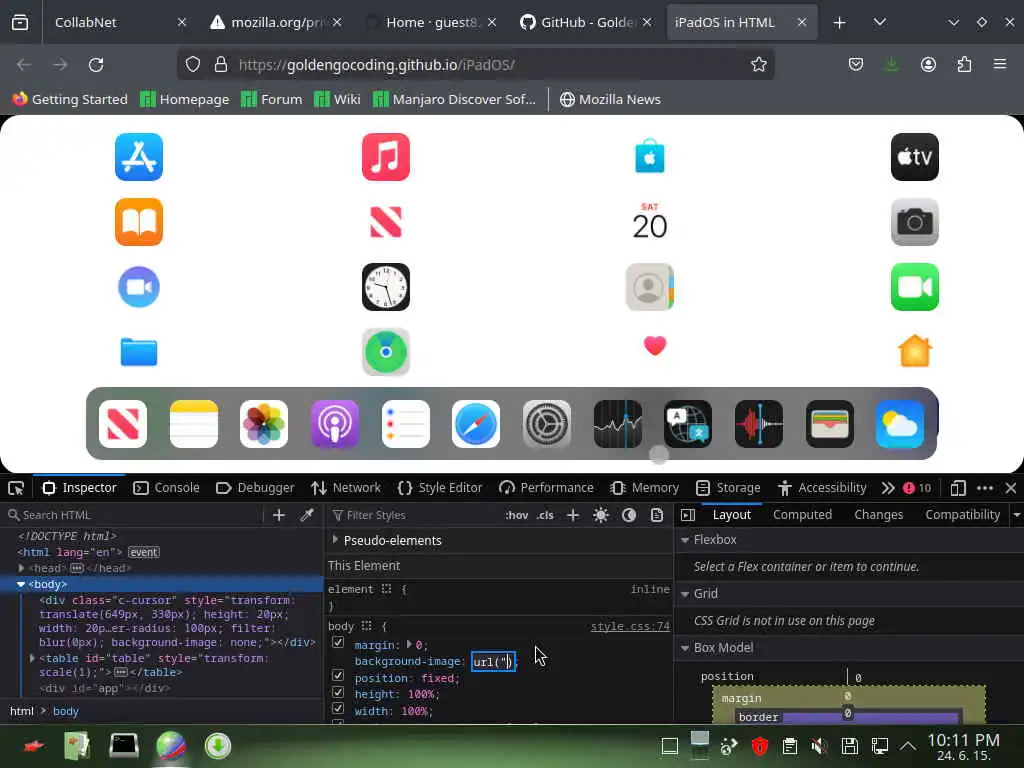The image size is (1024, 768).
Task: Toggle dark color scheme simulation icon
Action: [x=629, y=515]
